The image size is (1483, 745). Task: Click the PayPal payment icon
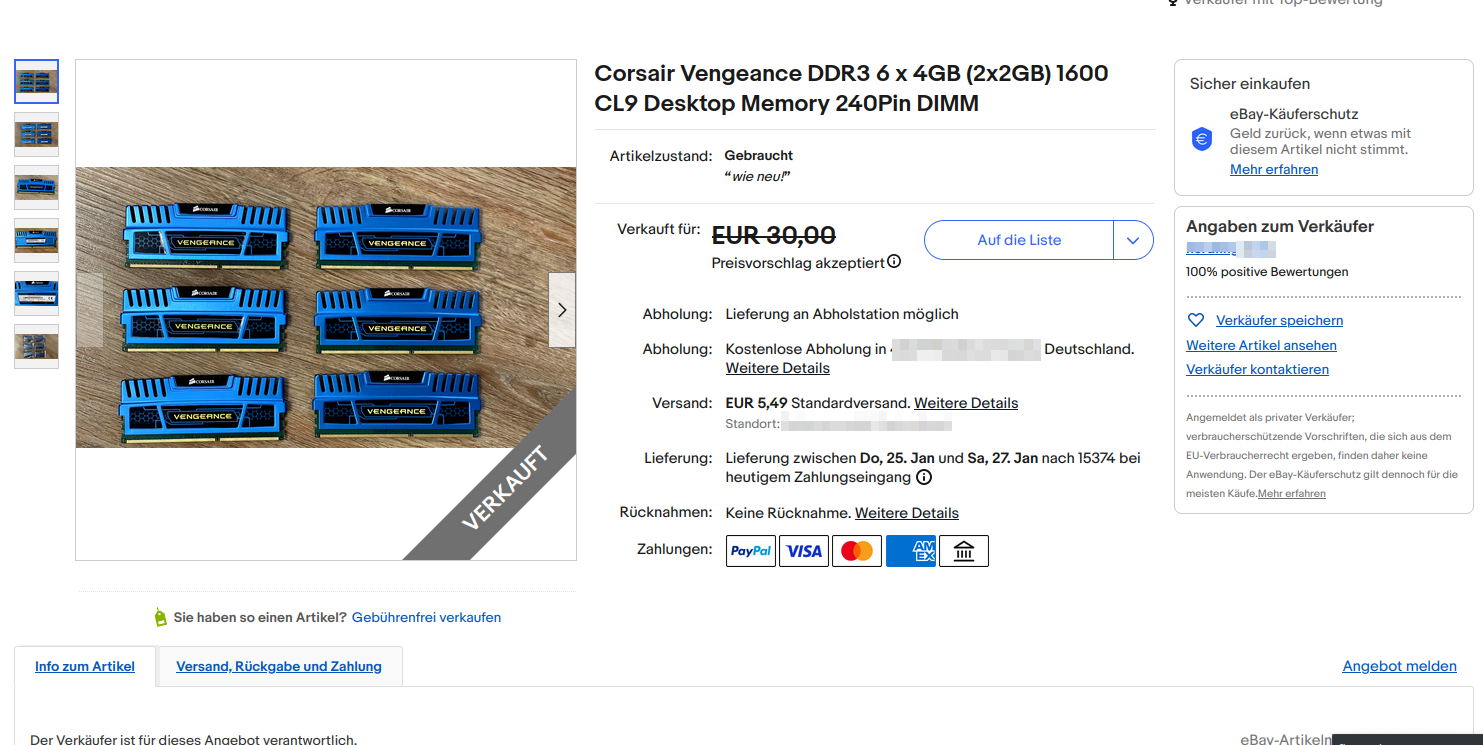tap(751, 551)
